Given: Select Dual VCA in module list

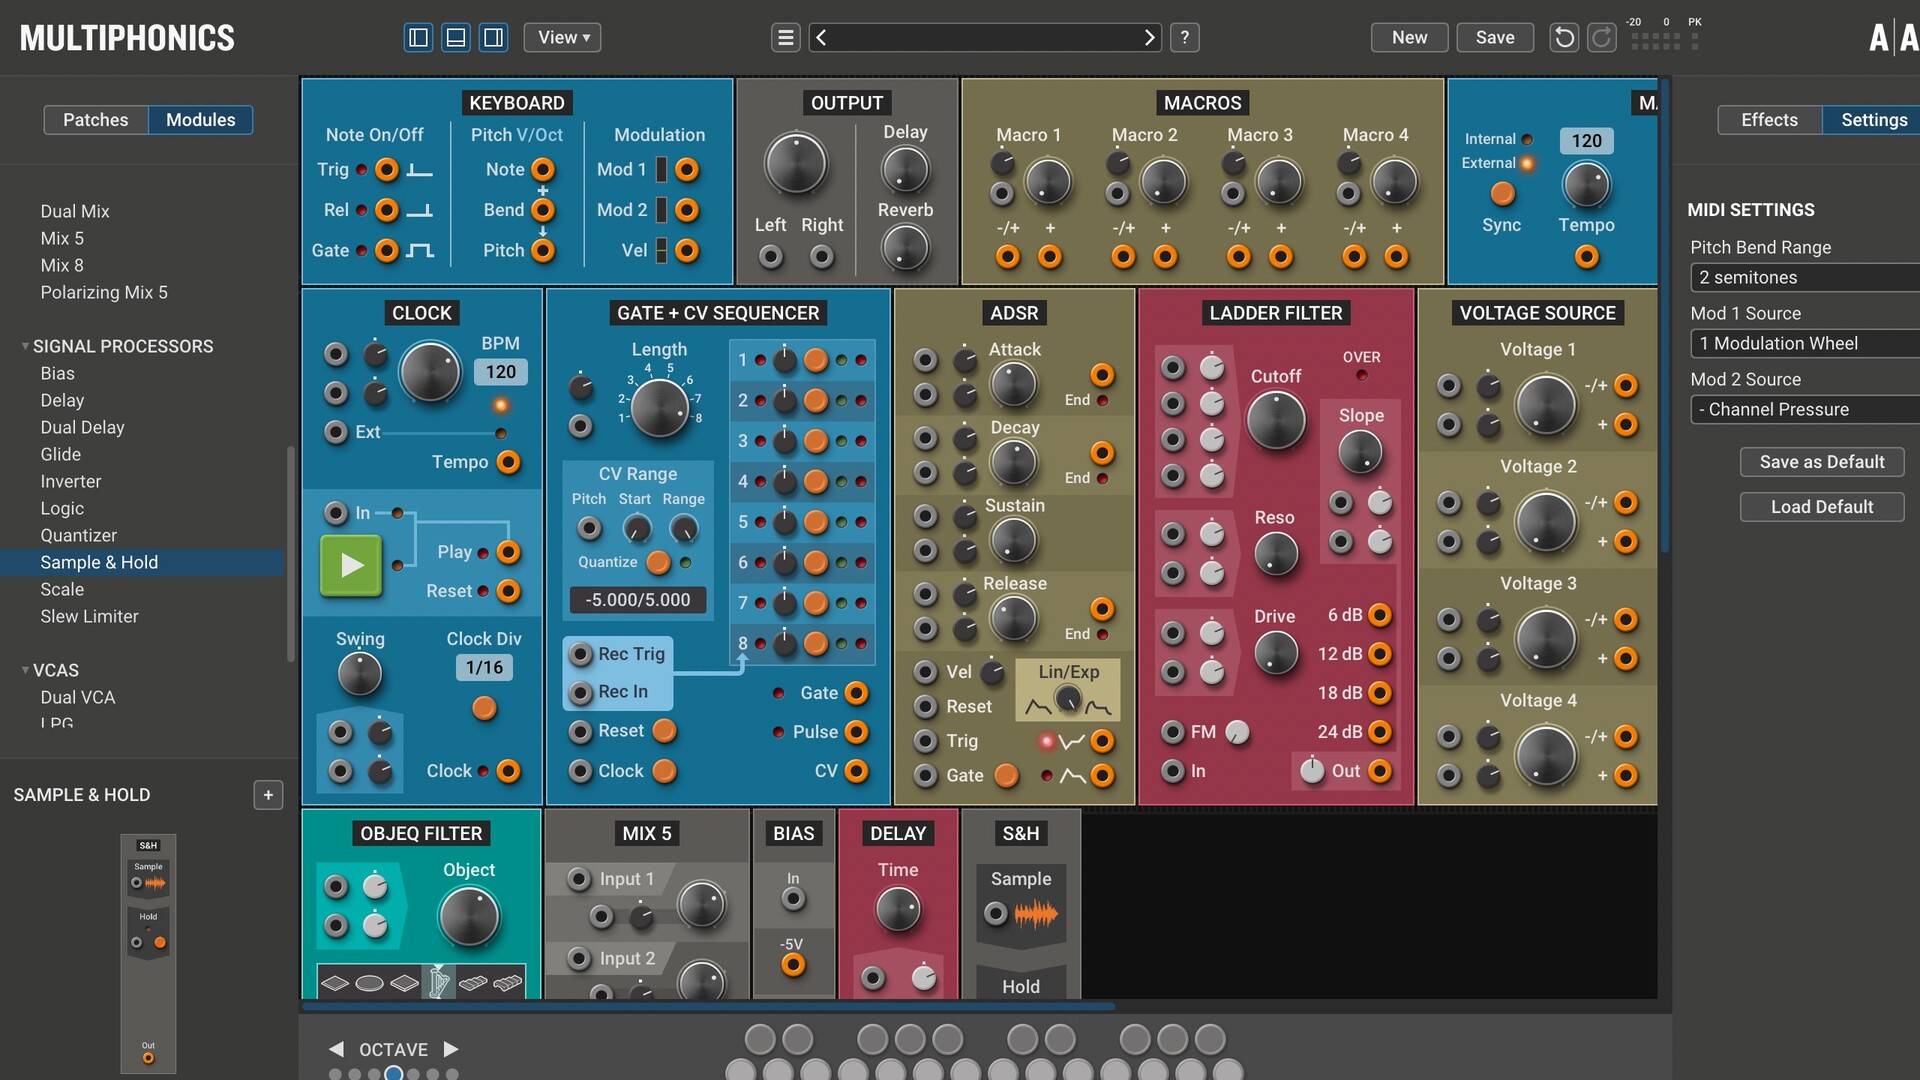Looking at the screenshot, I should click(x=142, y=697).
